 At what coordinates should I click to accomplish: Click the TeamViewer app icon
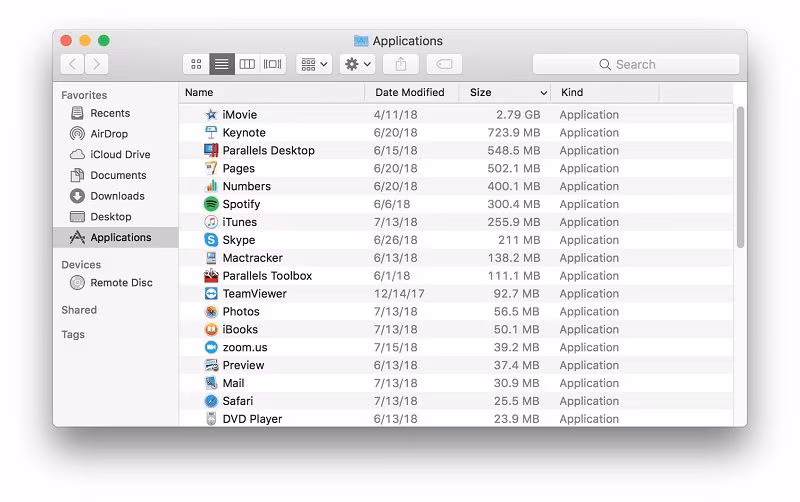click(x=211, y=294)
